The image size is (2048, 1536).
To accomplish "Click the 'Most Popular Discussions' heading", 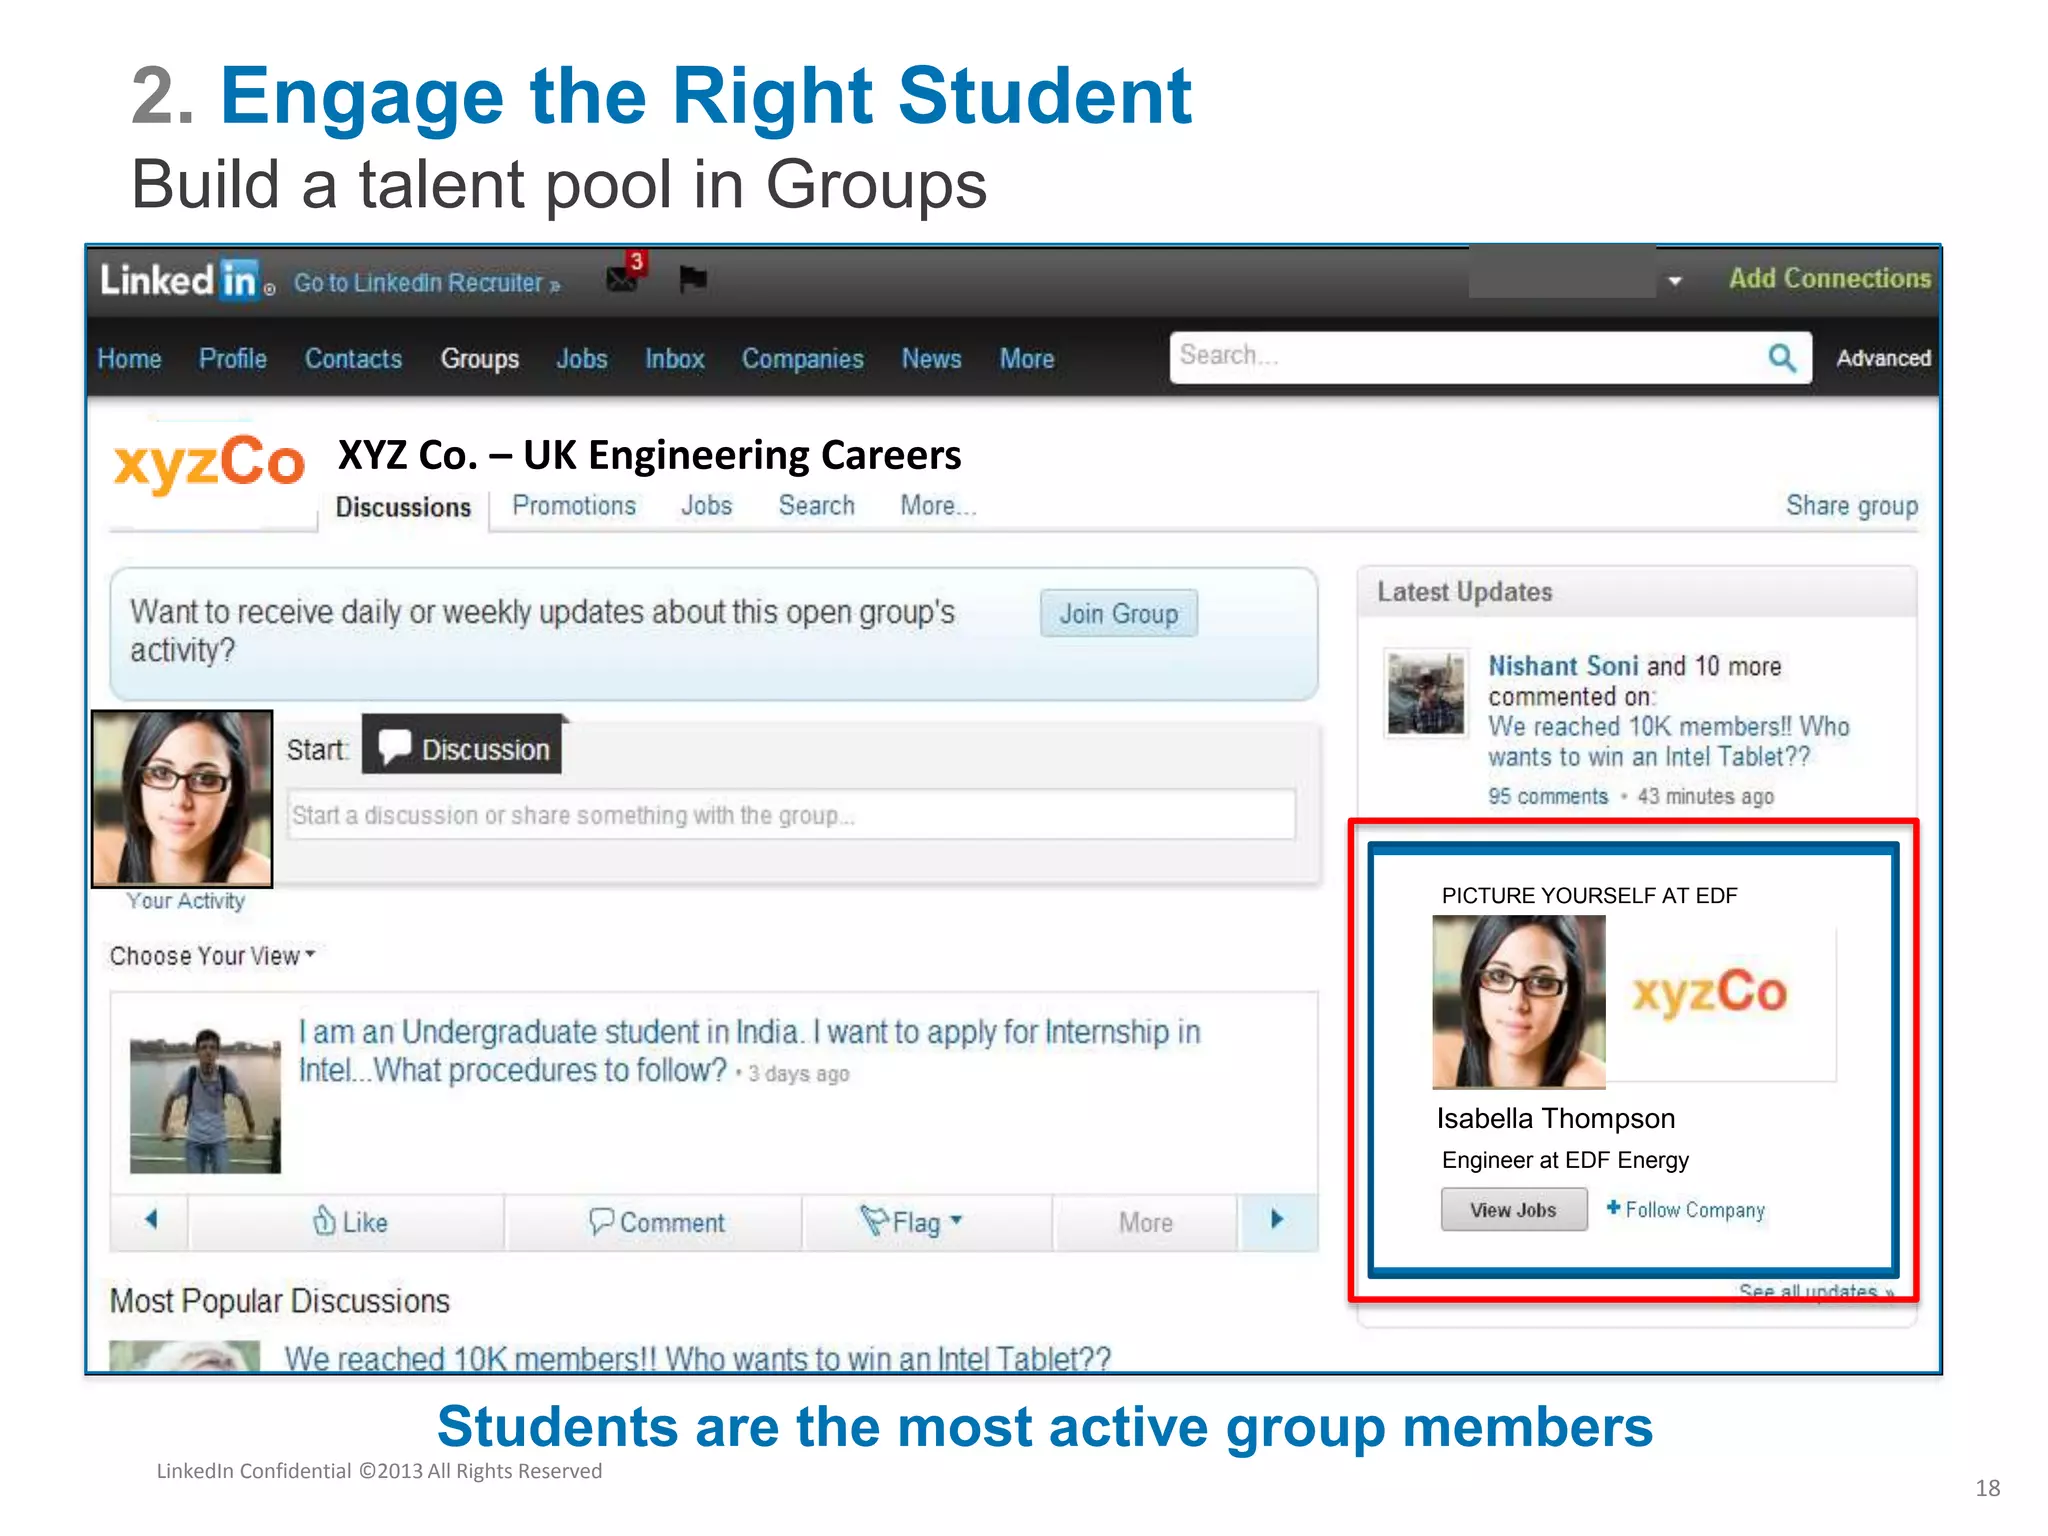I will click(x=280, y=1301).
